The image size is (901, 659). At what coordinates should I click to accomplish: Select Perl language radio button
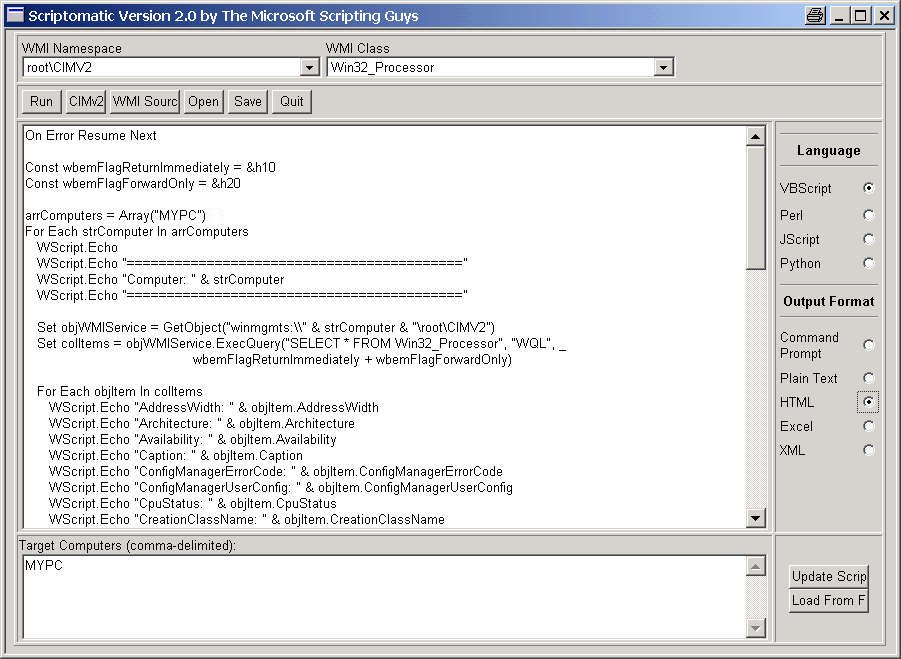868,215
